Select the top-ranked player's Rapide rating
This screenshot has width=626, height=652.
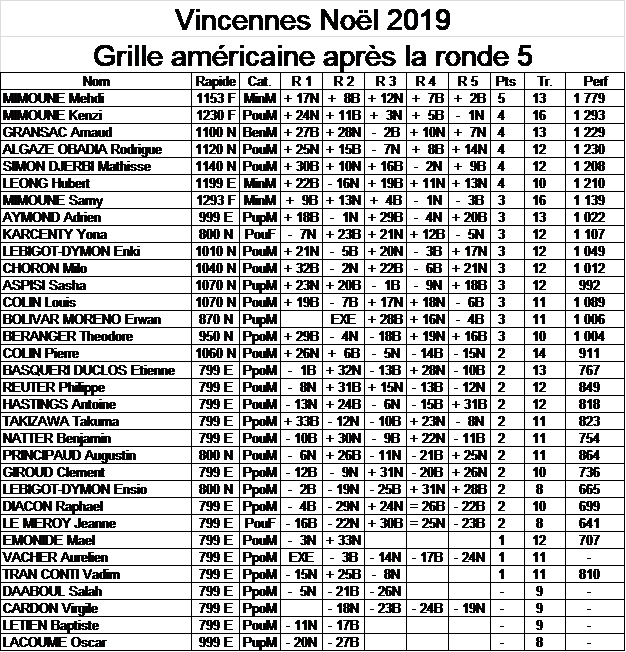pos(214,98)
